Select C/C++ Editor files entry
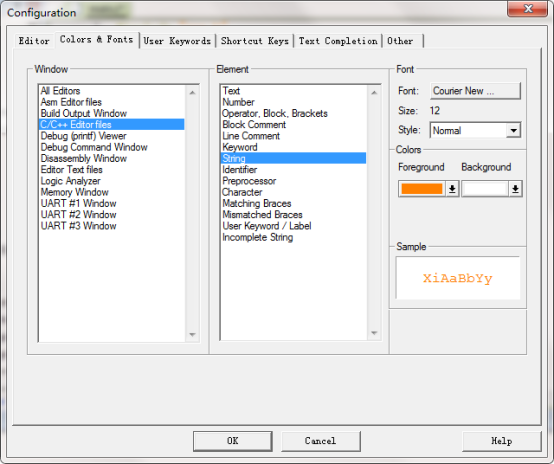Image resolution: width=554 pixels, height=464 pixels. 111,124
